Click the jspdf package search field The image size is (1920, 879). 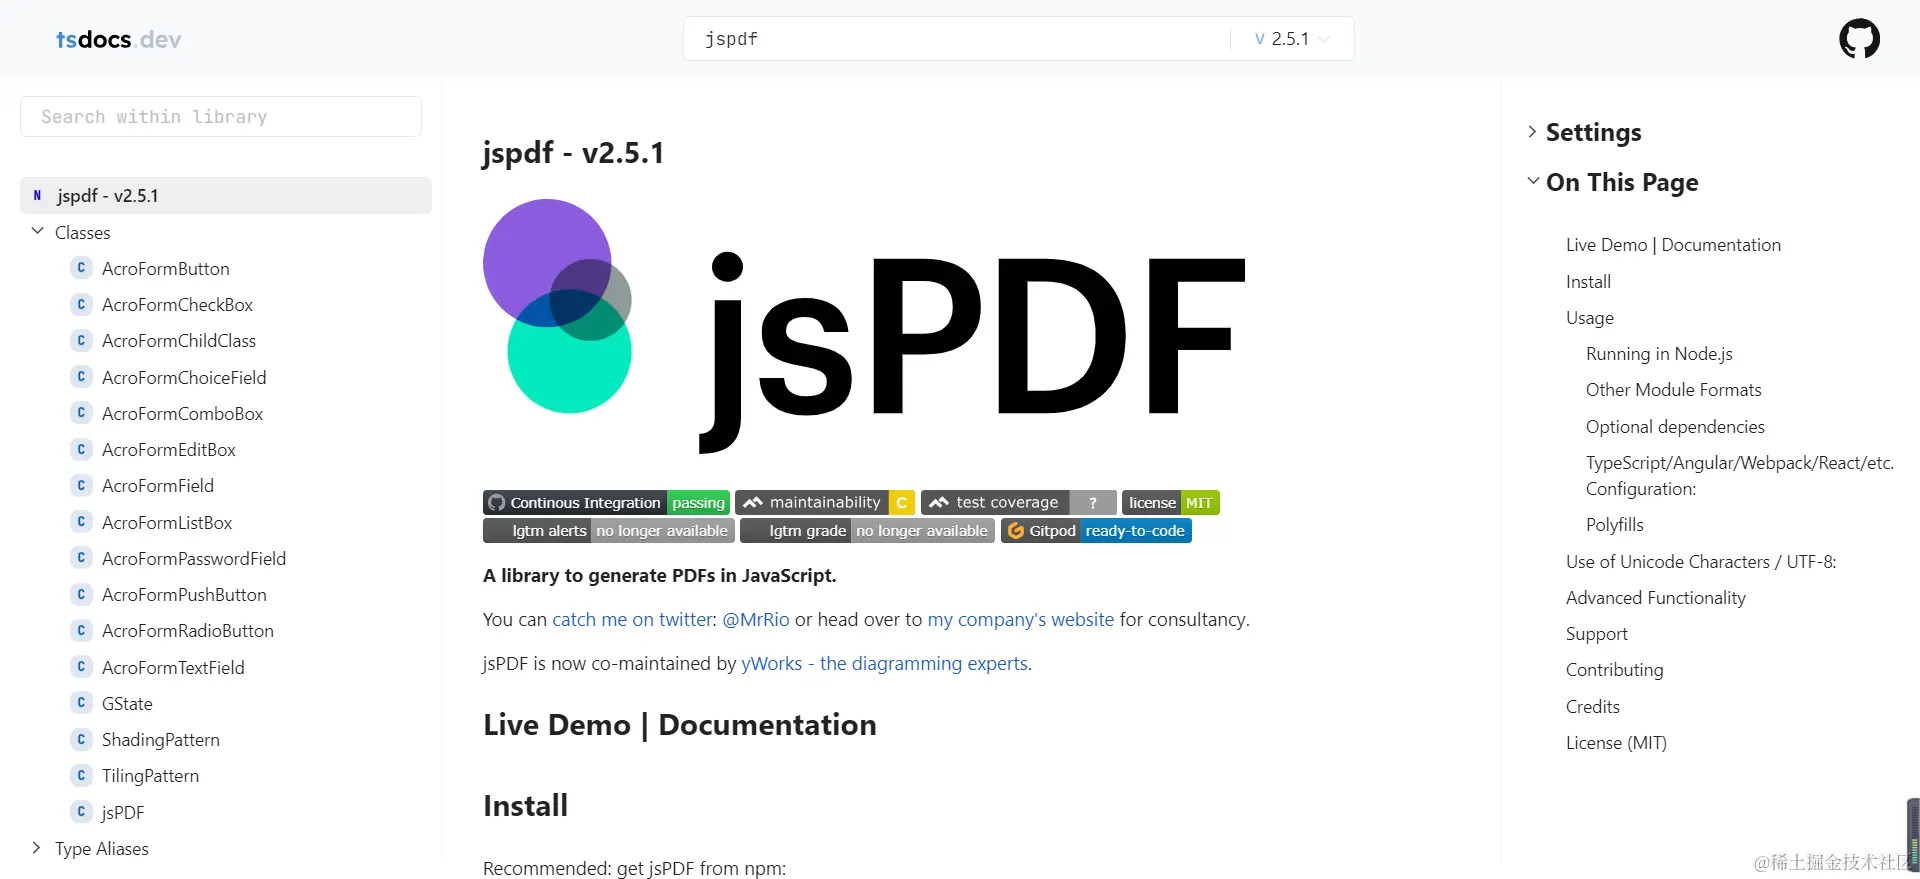(955, 39)
